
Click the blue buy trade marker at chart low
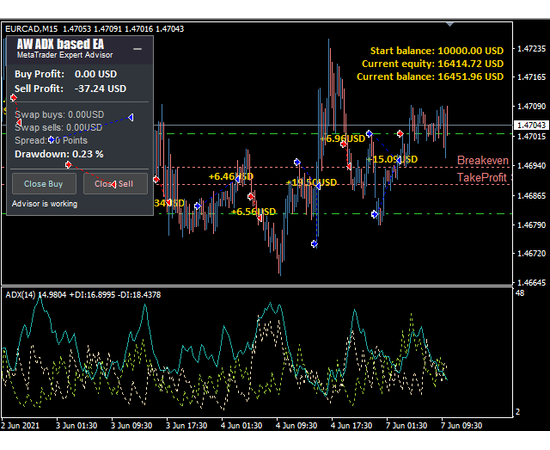[315, 244]
